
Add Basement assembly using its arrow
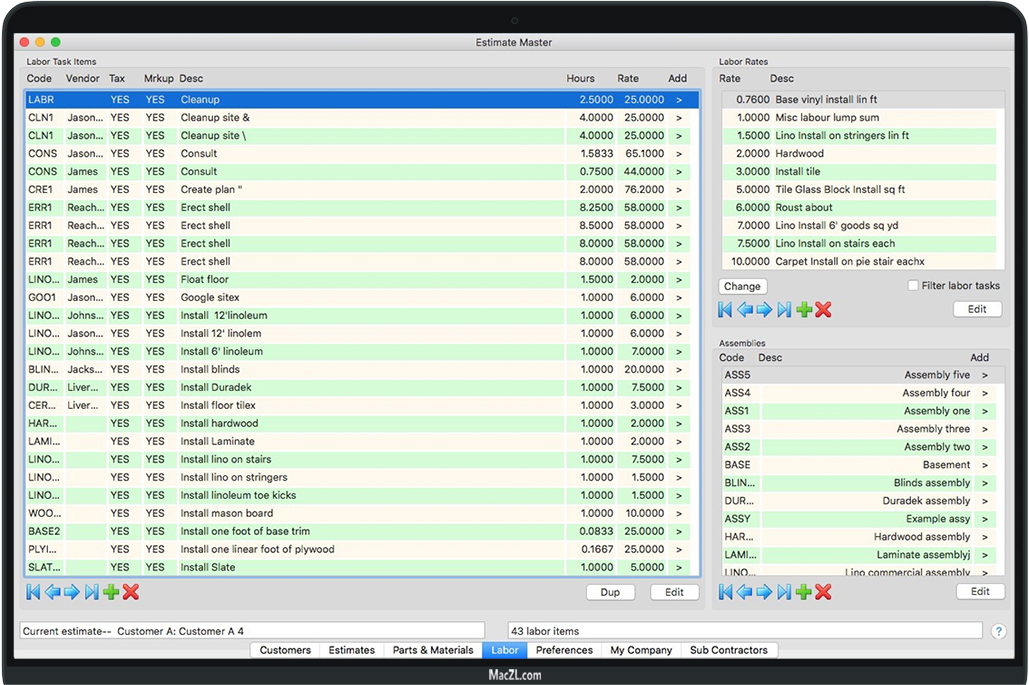coord(984,465)
